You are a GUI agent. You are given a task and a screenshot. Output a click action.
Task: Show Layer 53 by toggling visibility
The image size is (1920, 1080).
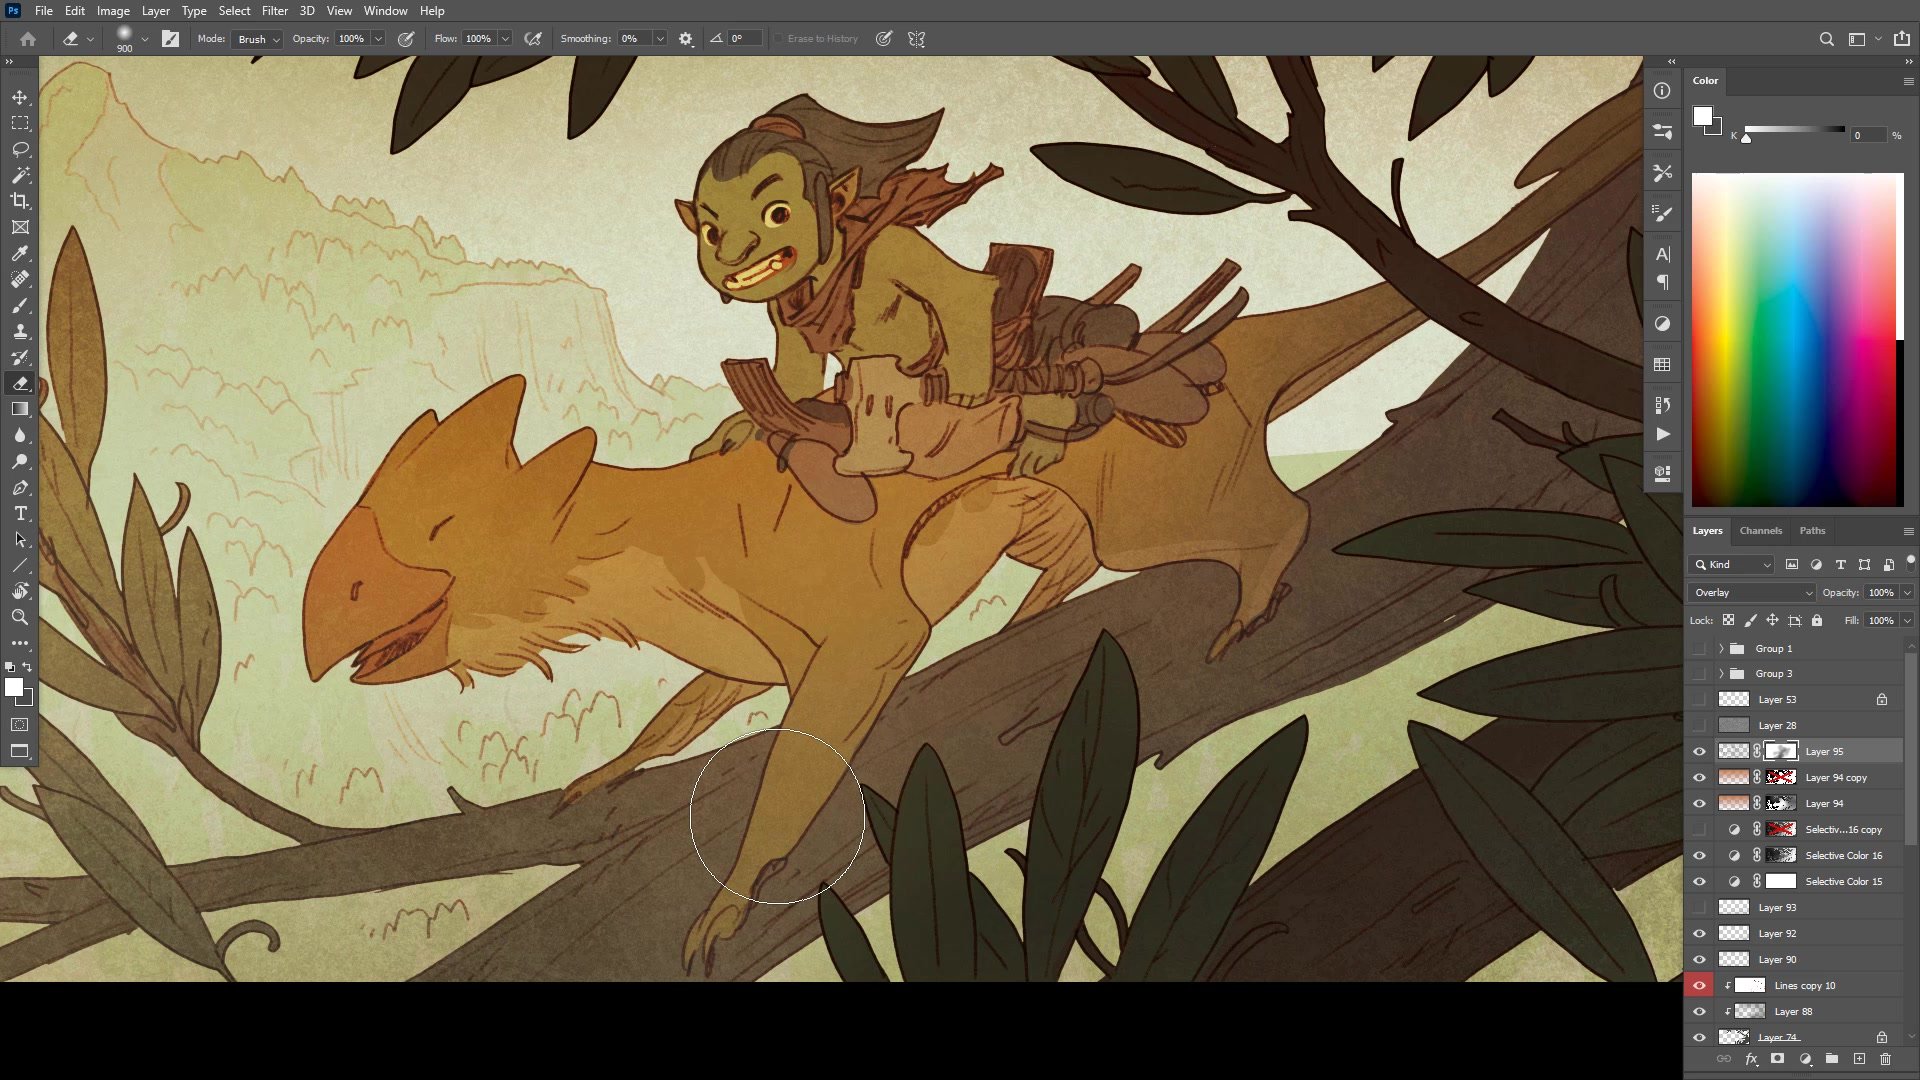click(1699, 700)
